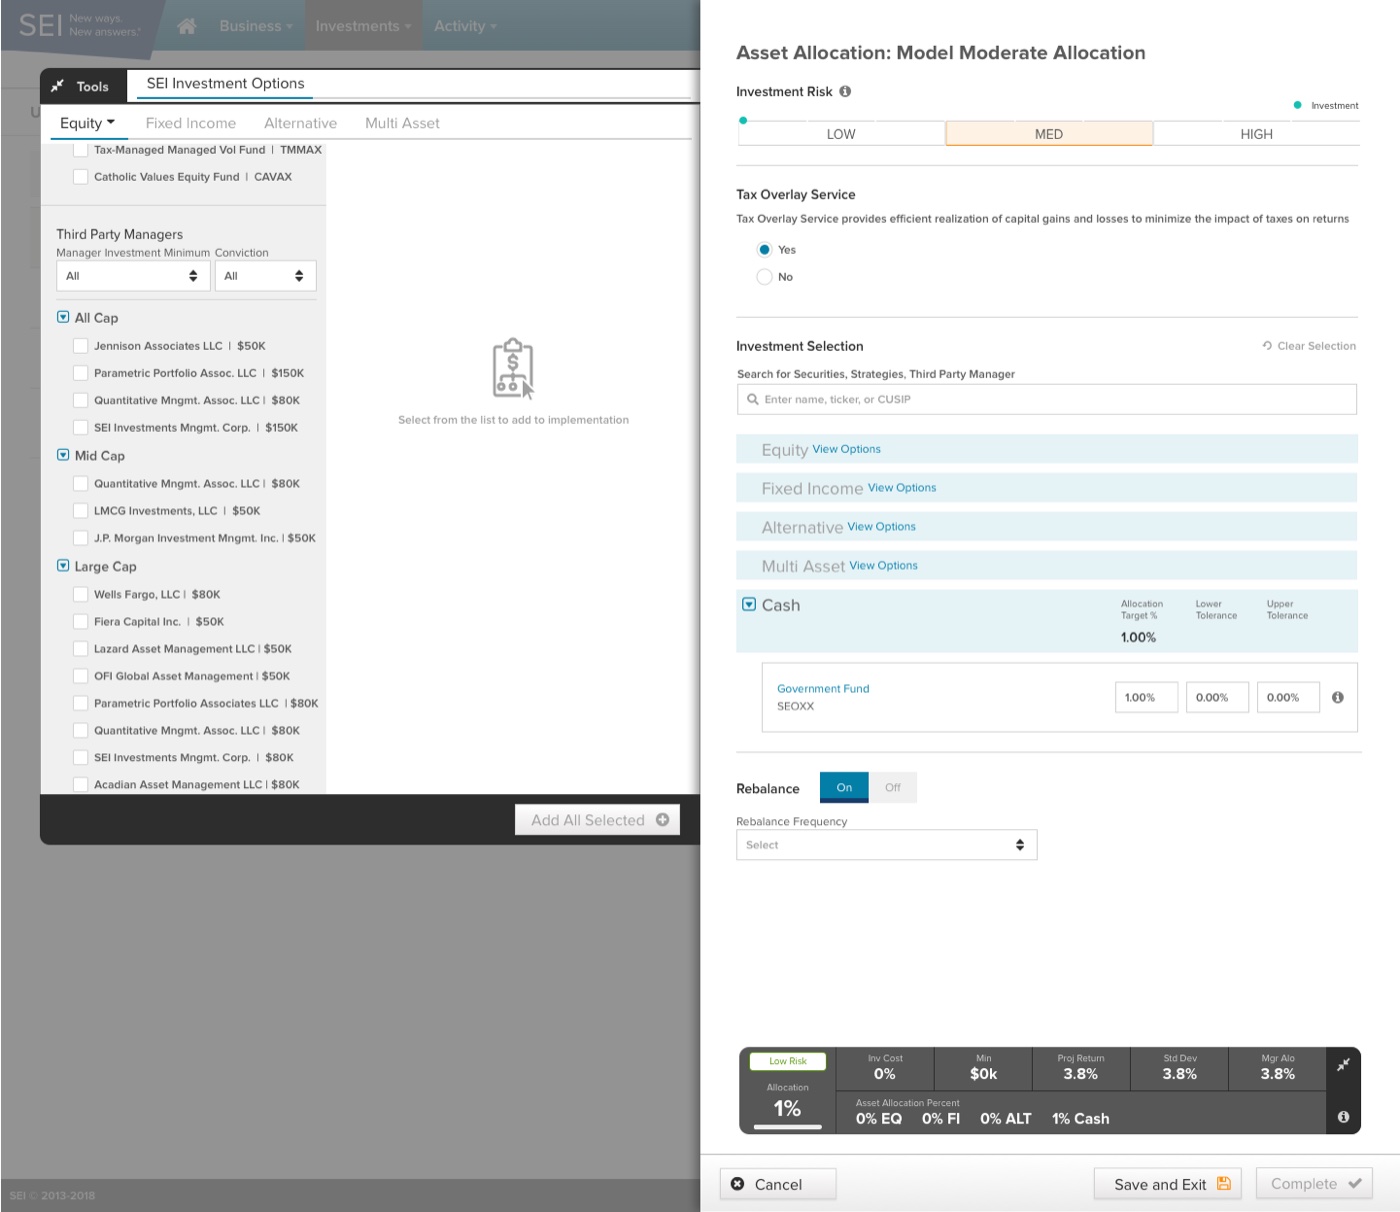
Task: Open the Business menu
Action: [x=256, y=26]
